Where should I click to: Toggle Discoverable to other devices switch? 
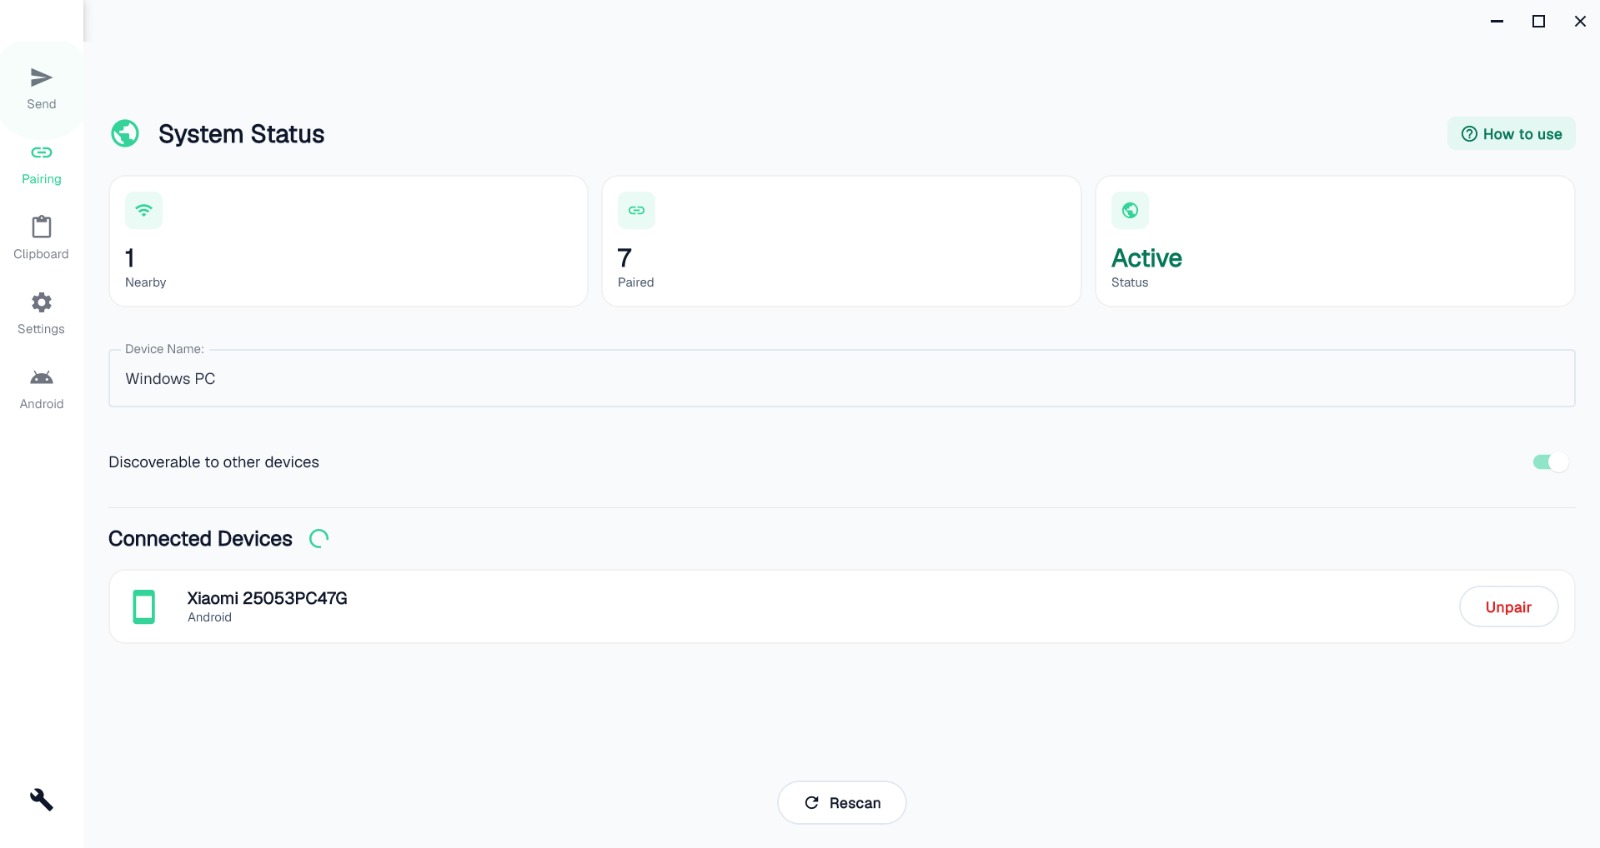1551,461
